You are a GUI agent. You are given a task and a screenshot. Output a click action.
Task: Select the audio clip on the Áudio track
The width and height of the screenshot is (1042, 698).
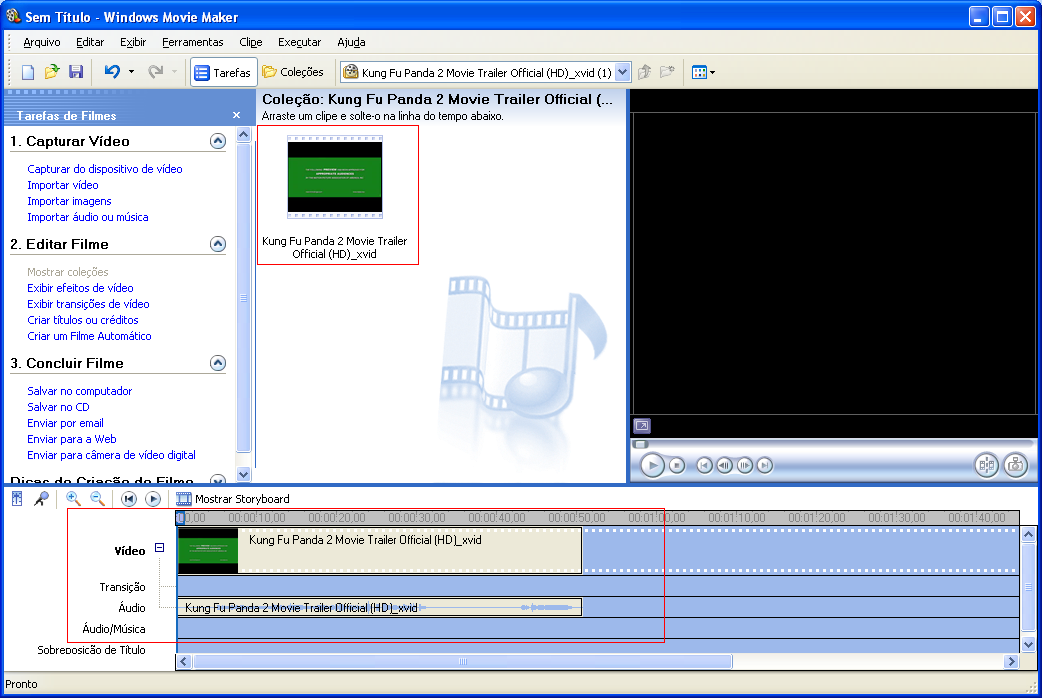[379, 608]
